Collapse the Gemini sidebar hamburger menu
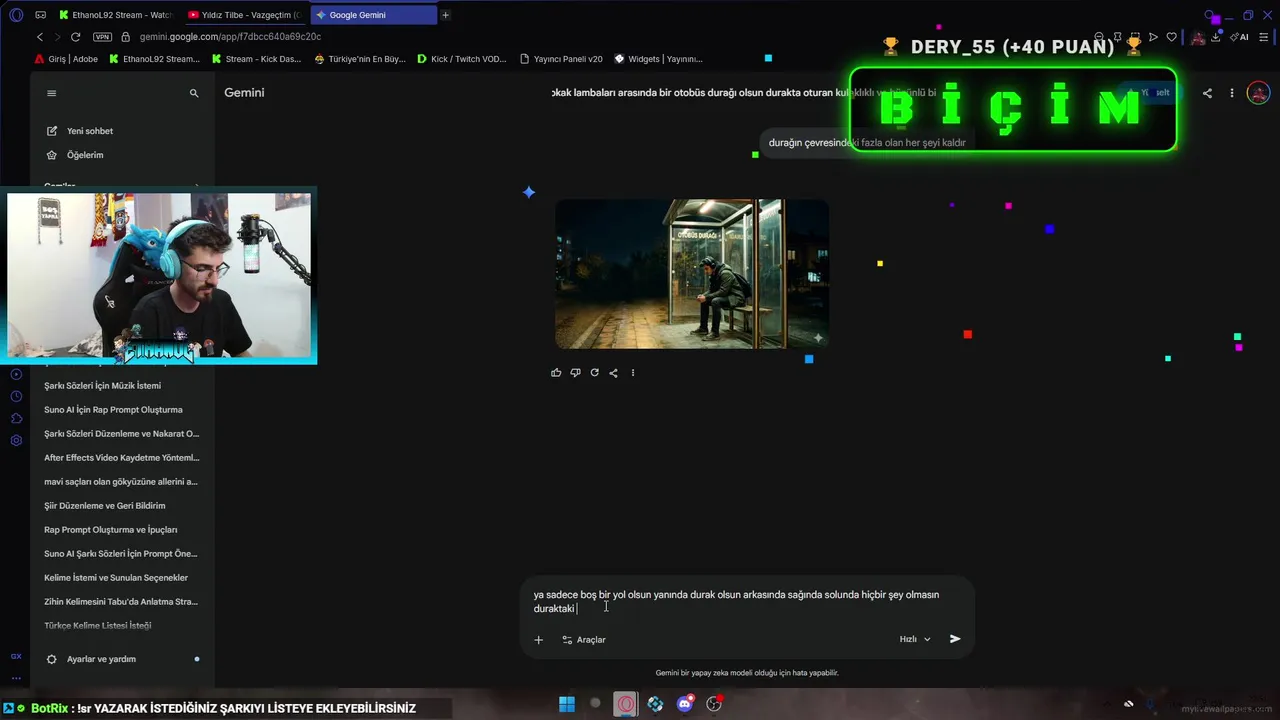 (x=52, y=93)
